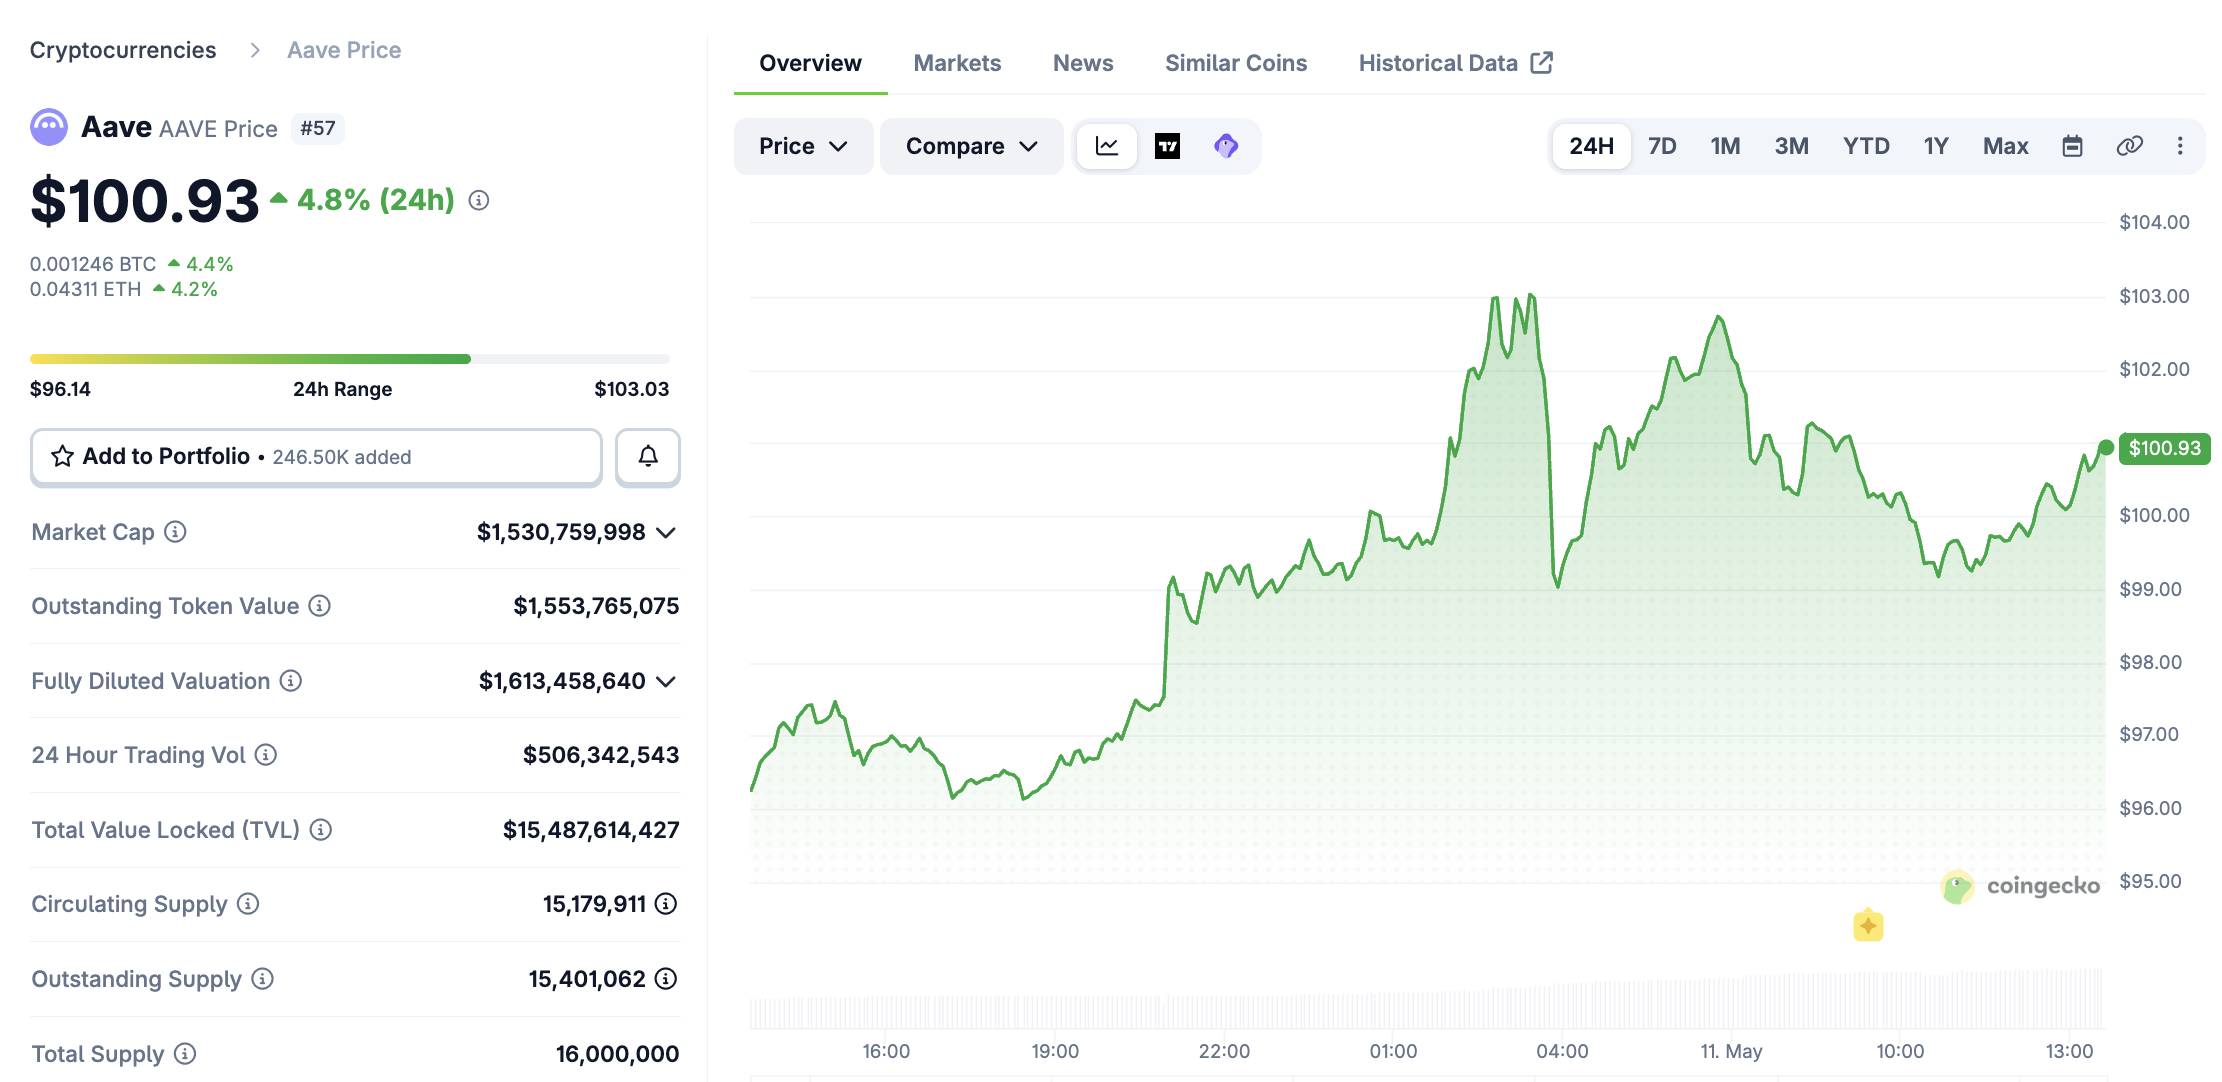
Task: Open Market Cap info icon
Action: (175, 532)
